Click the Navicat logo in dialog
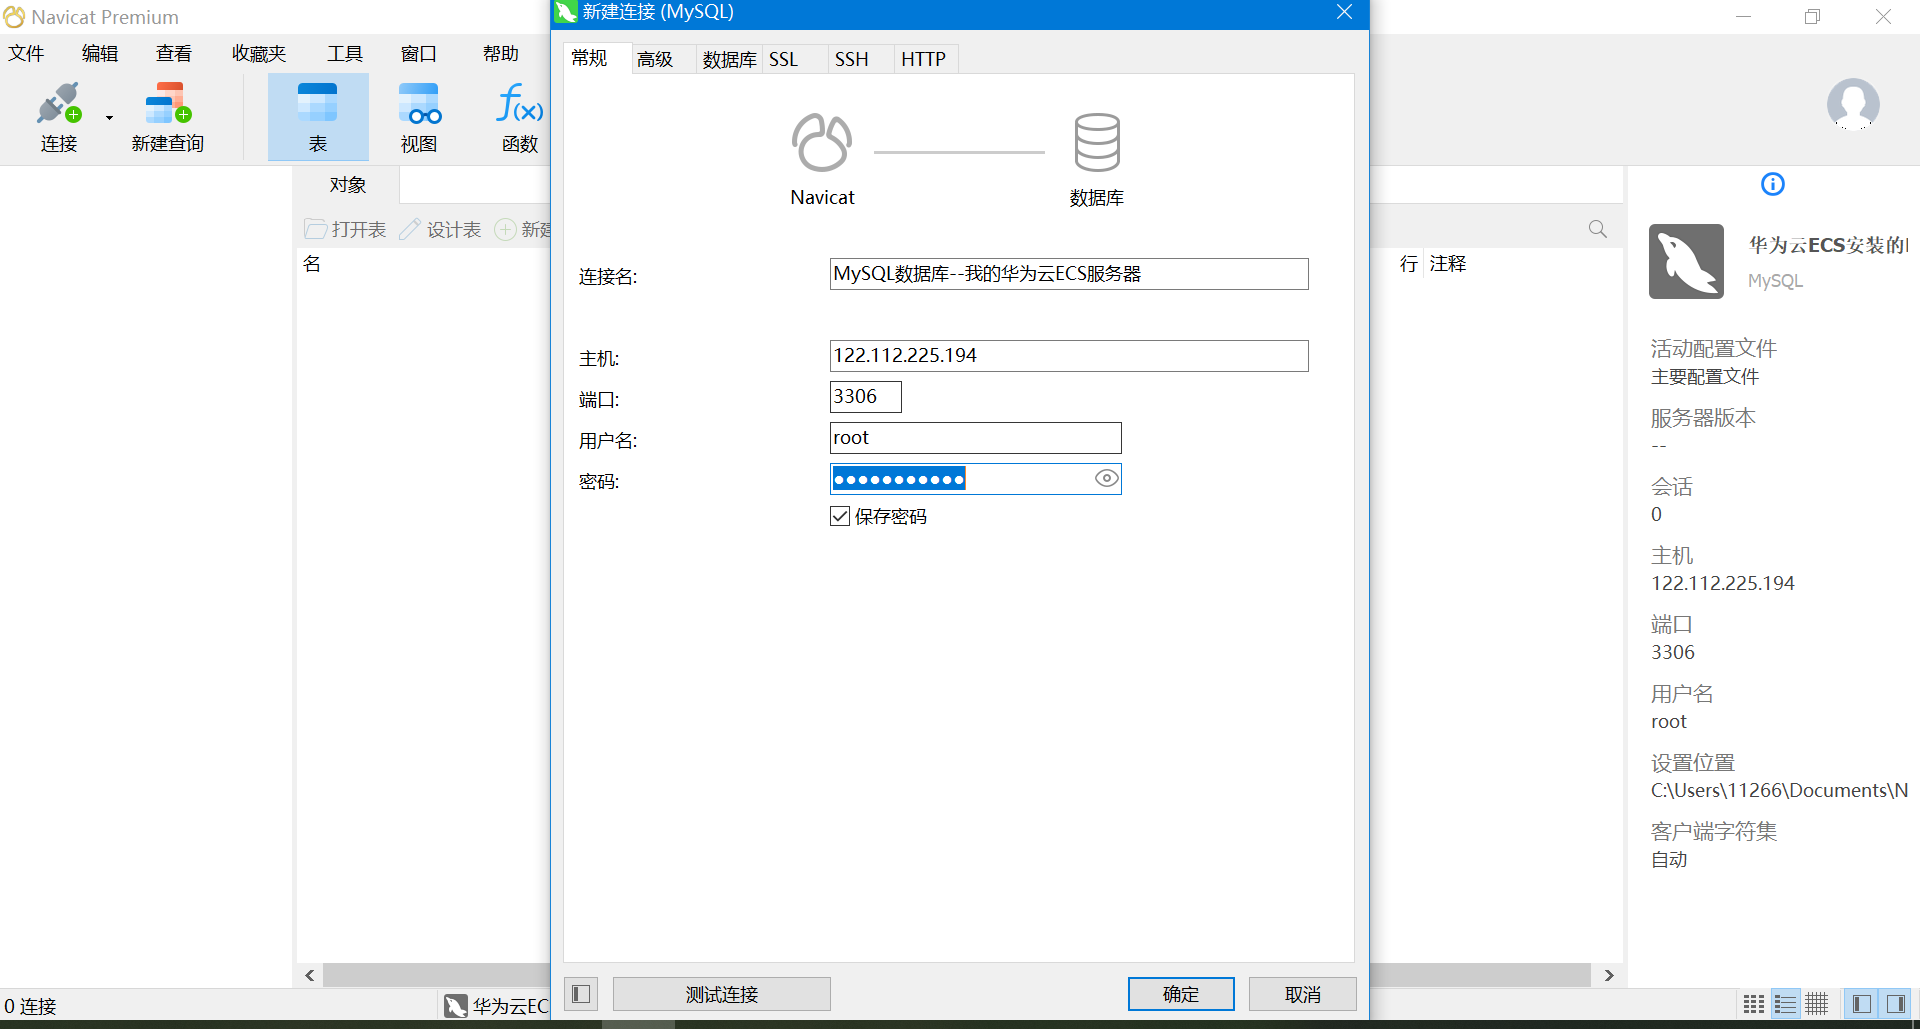 coord(822,143)
